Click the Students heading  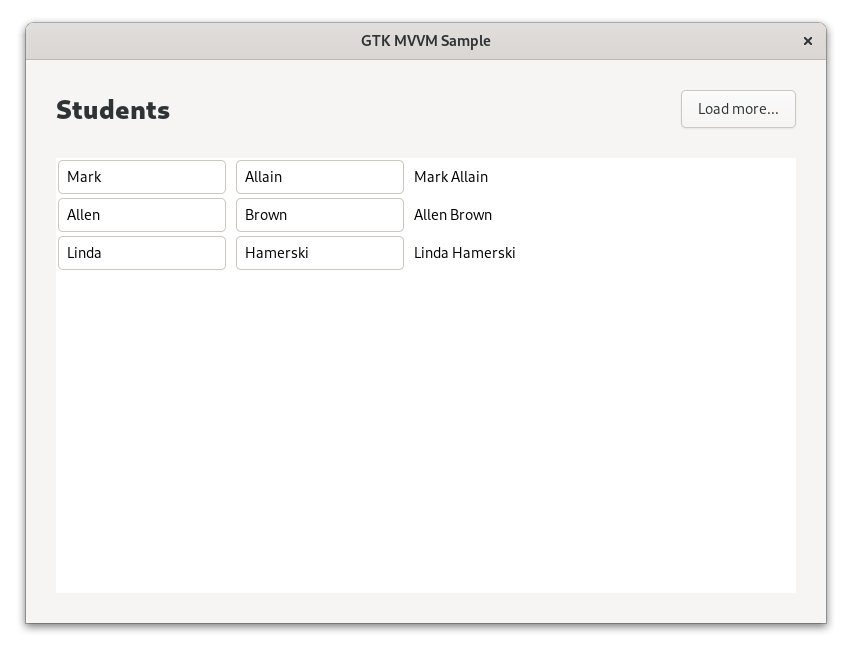113,110
